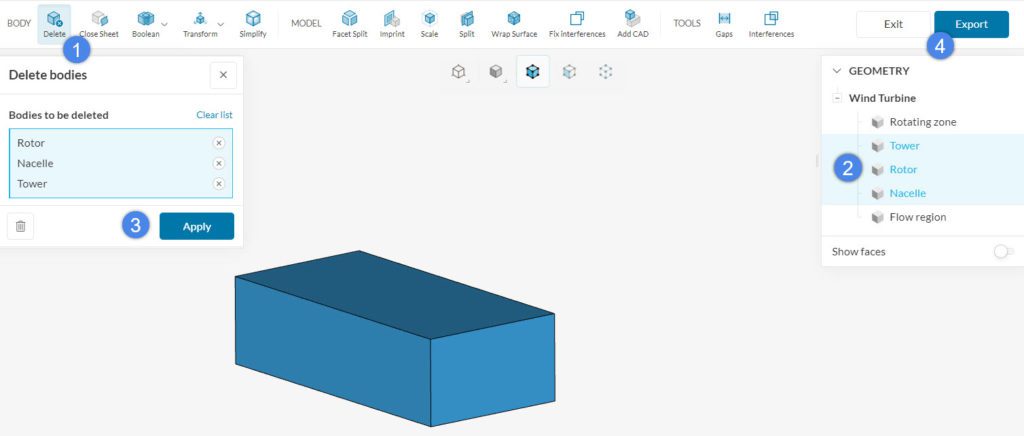Image resolution: width=1024 pixels, height=436 pixels.
Task: Select the Split tool
Action: pos(466,23)
